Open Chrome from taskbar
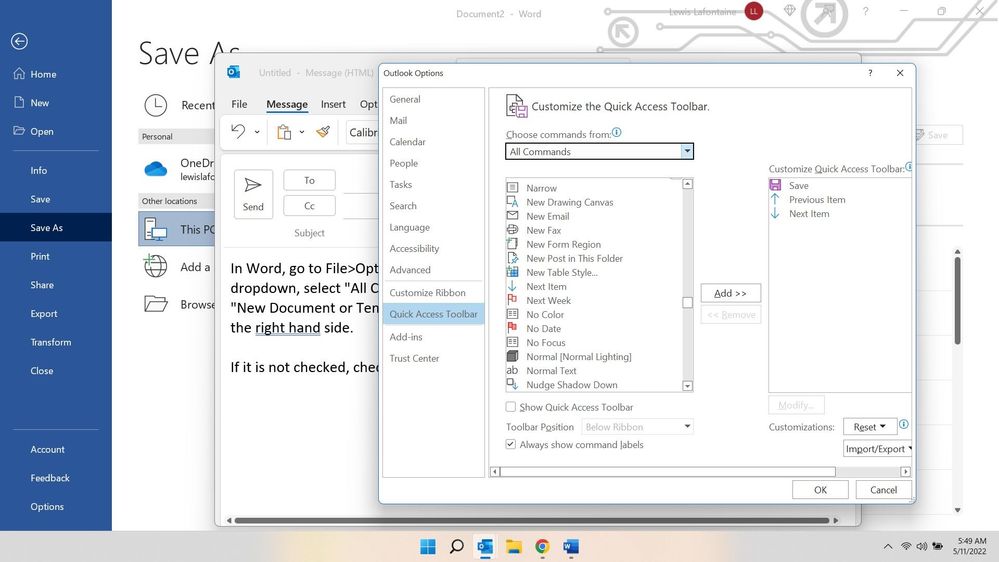Viewport: 999px width, 562px height. (542, 546)
